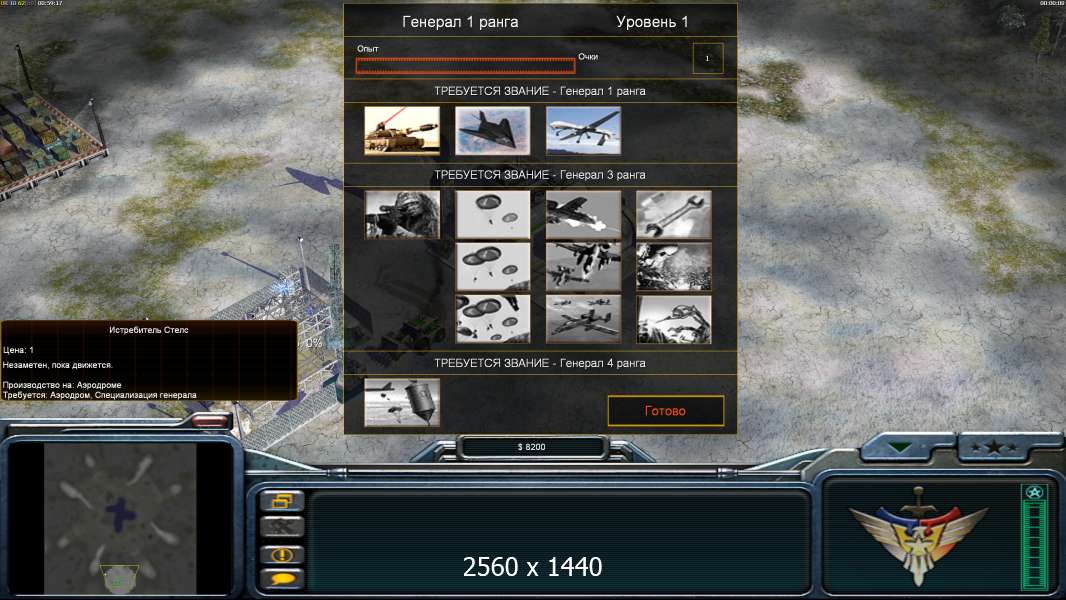
Task: Pick the bottom-right airstrike explosion ability icon
Action: pyautogui.click(x=674, y=319)
